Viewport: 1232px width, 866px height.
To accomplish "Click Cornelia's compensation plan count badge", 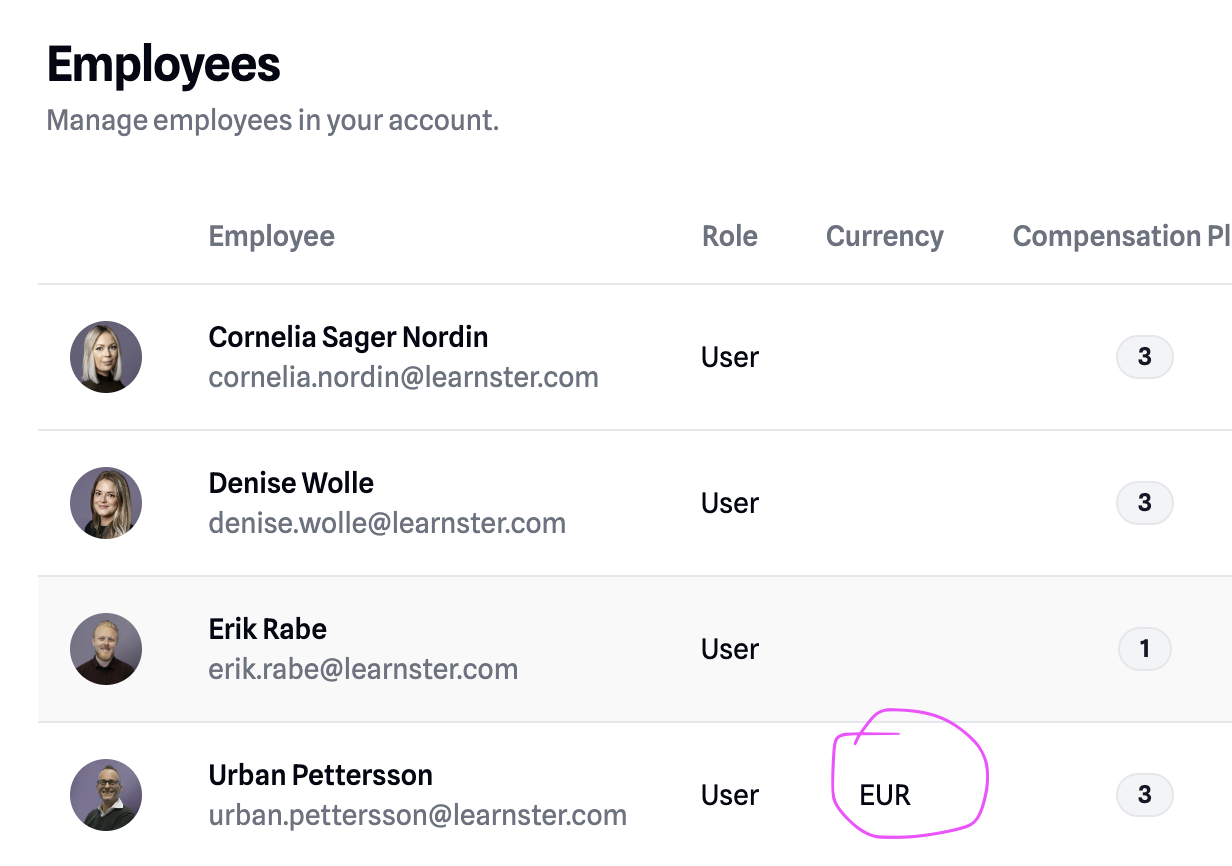I will click(1144, 357).
